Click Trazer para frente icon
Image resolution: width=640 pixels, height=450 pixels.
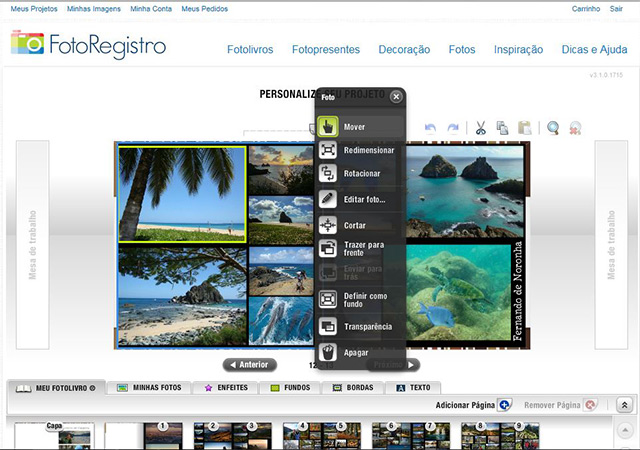[328, 248]
